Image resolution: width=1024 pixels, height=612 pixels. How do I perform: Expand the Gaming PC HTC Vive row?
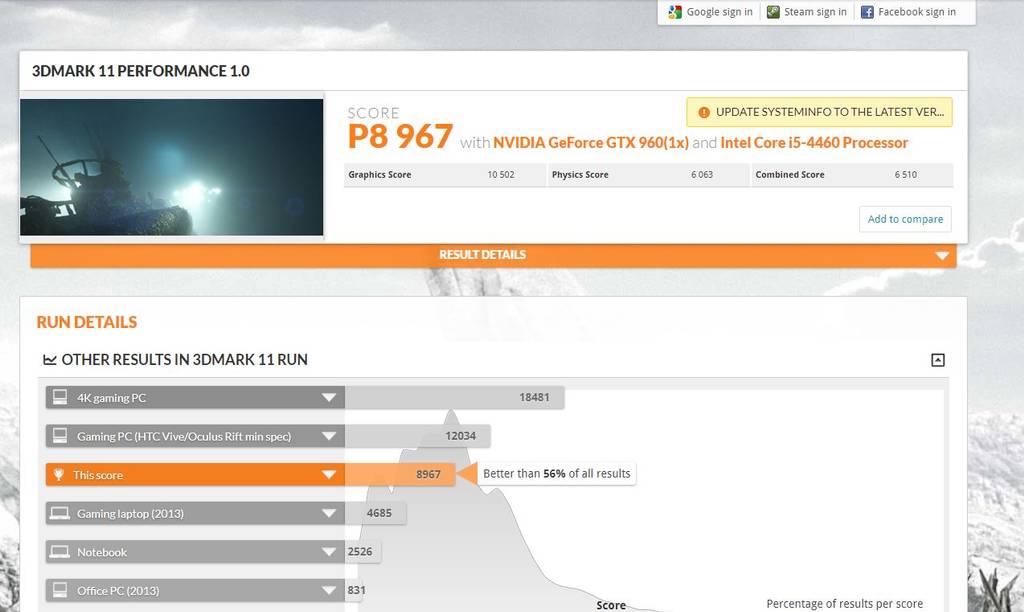(195, 436)
